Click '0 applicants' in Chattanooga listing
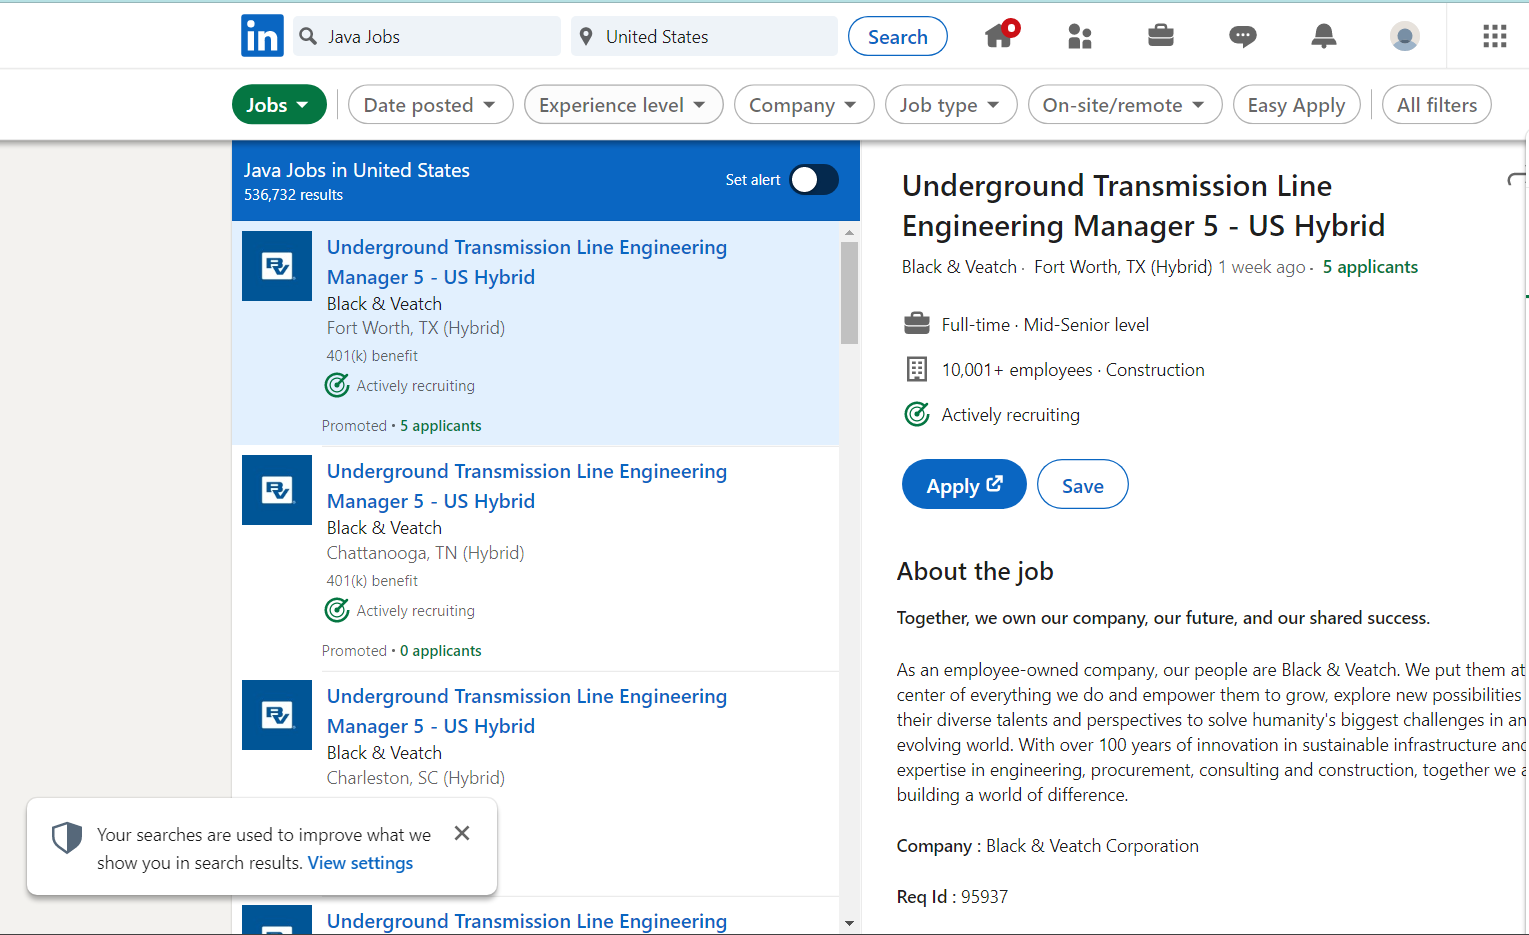This screenshot has width=1529, height=935. click(441, 651)
